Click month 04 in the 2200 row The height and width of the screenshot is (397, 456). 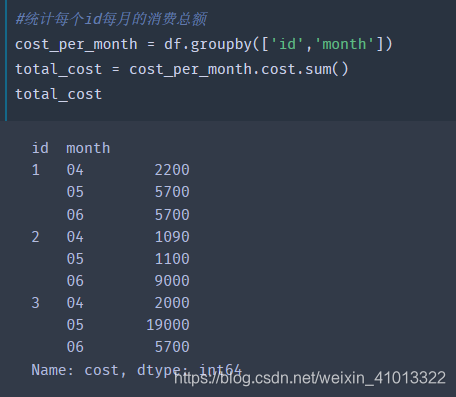[75, 170]
